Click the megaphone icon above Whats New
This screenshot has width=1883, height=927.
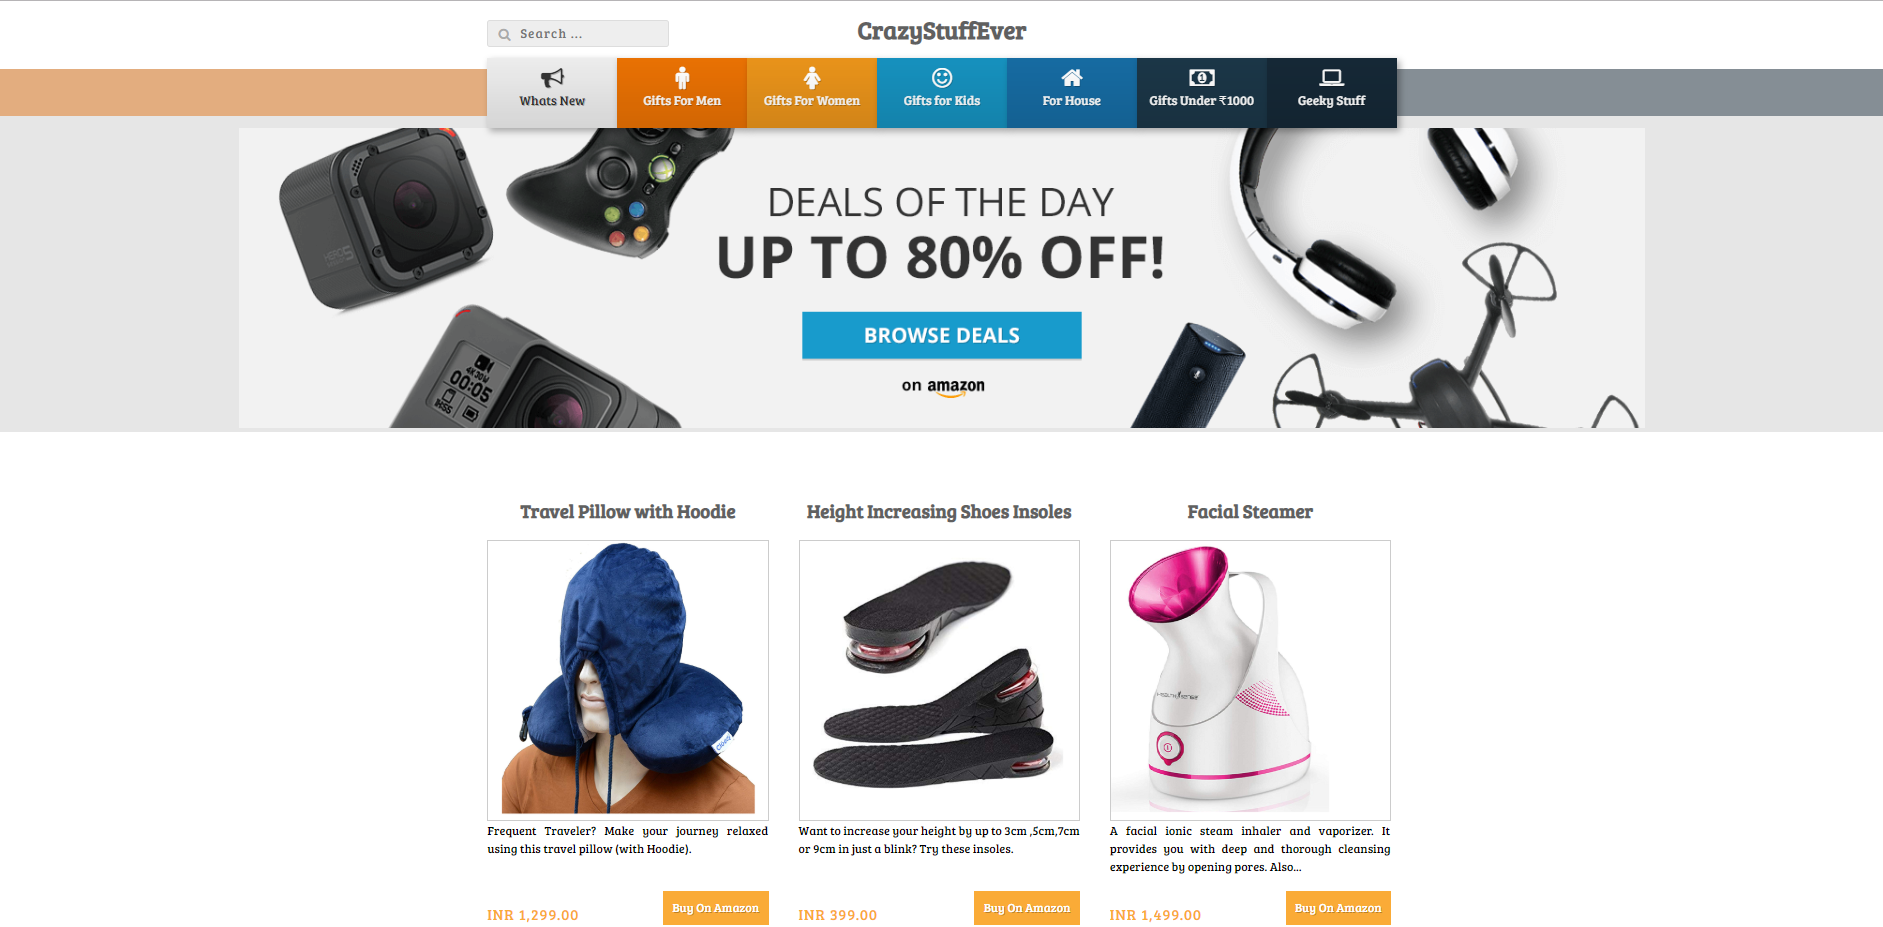coord(552,78)
